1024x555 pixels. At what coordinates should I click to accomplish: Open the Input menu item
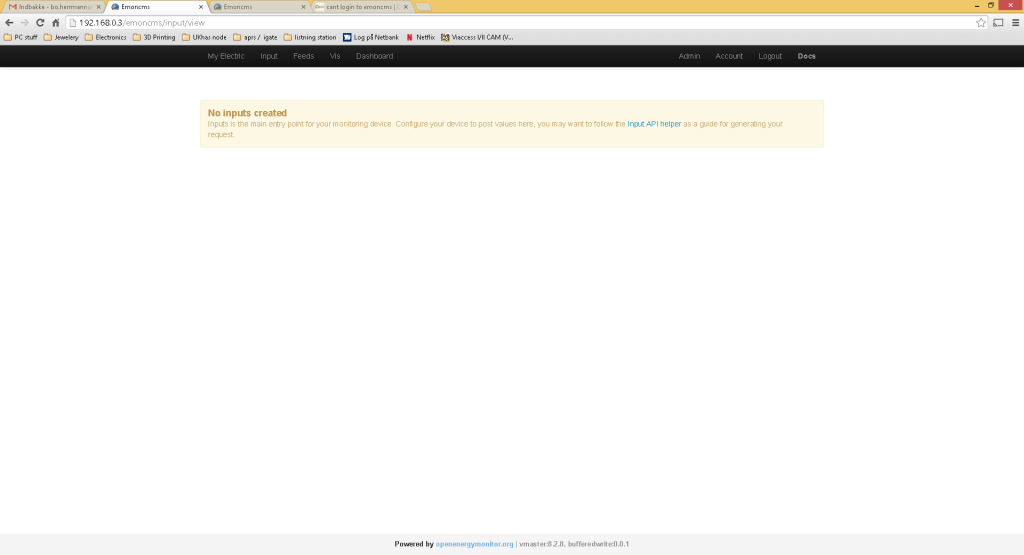pos(268,56)
